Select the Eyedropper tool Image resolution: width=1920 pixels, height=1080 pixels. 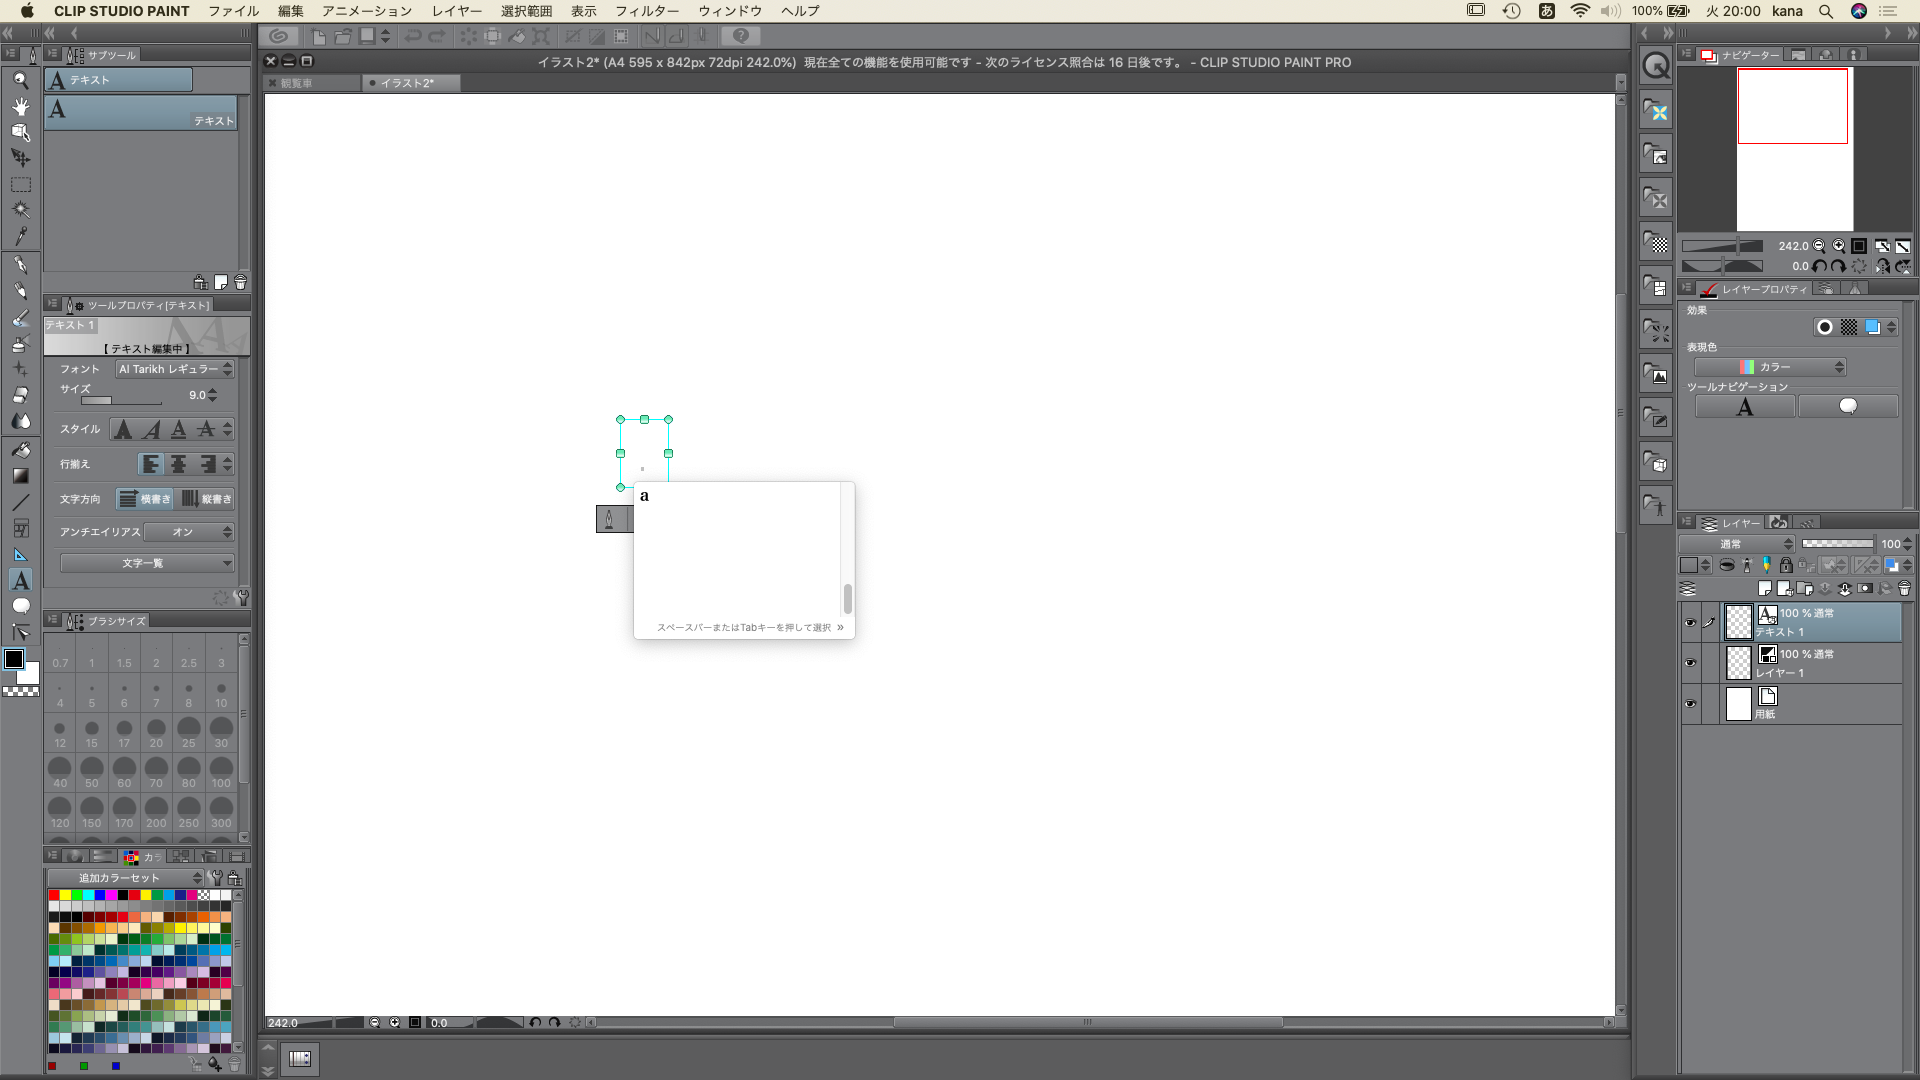point(20,236)
